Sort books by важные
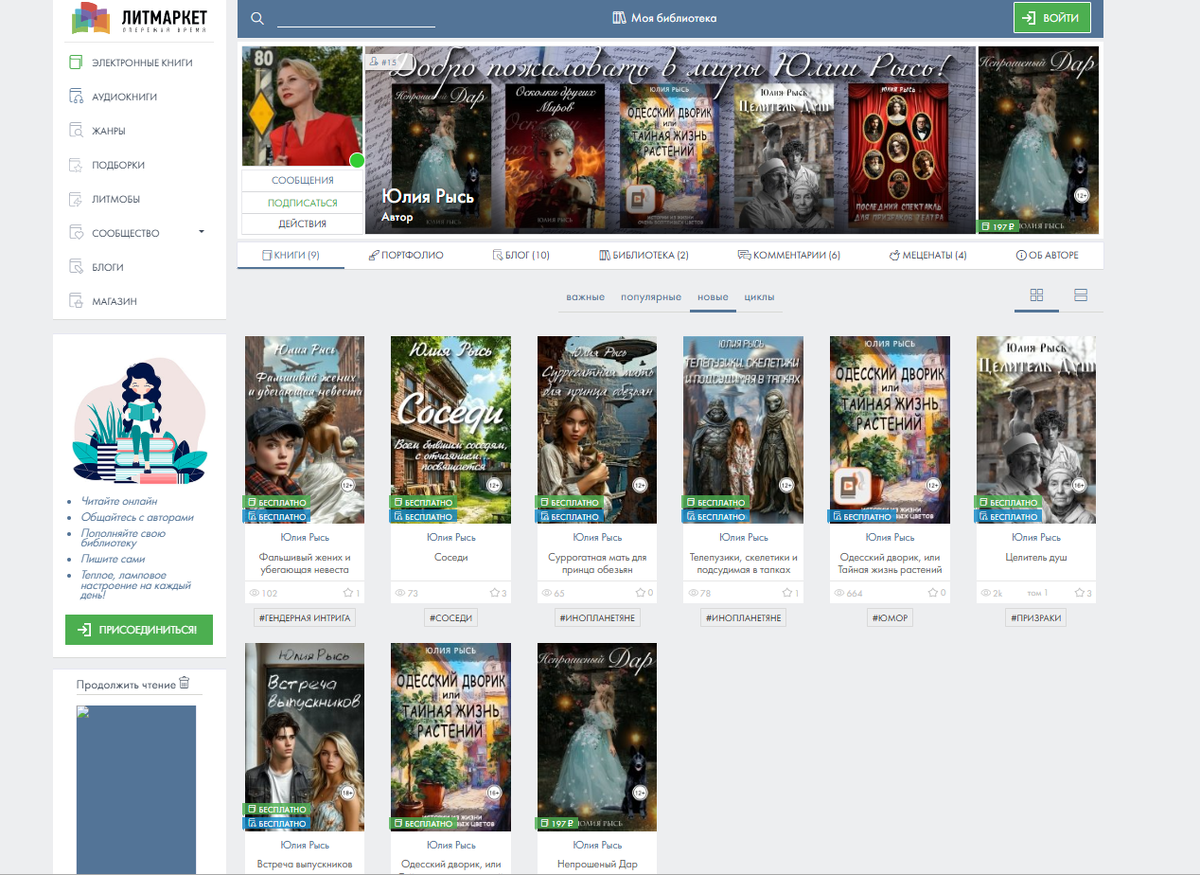 [x=585, y=297]
